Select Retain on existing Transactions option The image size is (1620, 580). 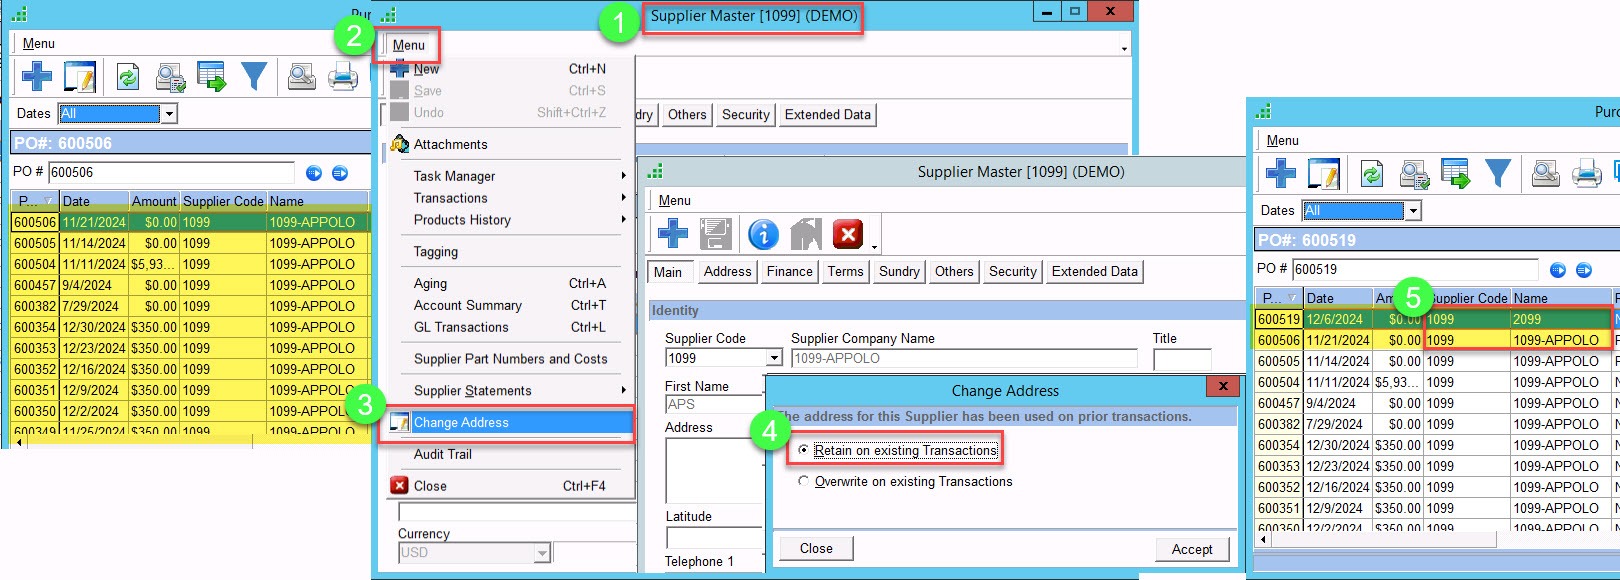pyautogui.click(x=804, y=451)
